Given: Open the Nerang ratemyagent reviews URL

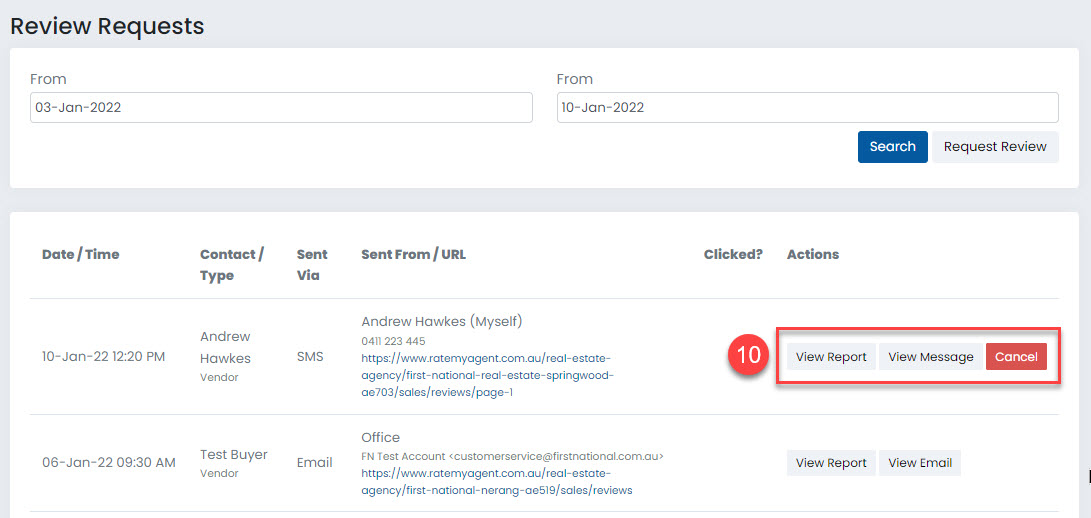Looking at the screenshot, I should (497, 481).
